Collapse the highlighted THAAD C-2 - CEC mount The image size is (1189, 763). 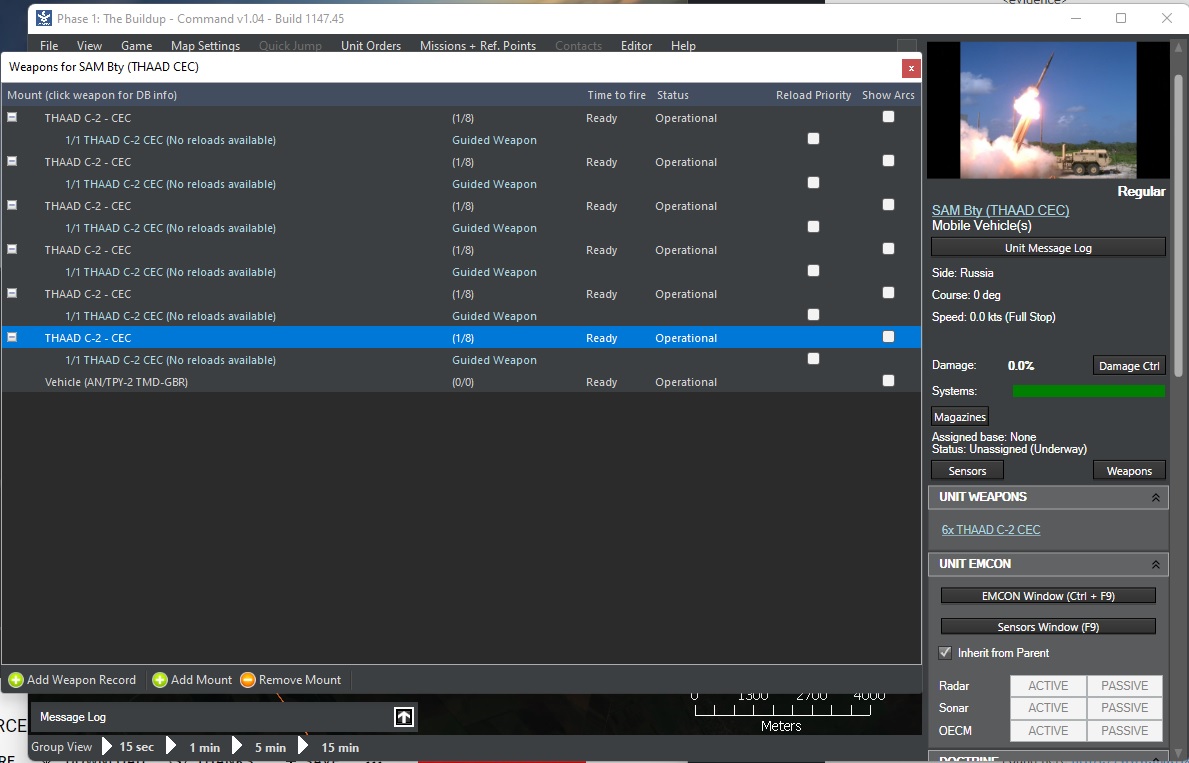[12, 338]
